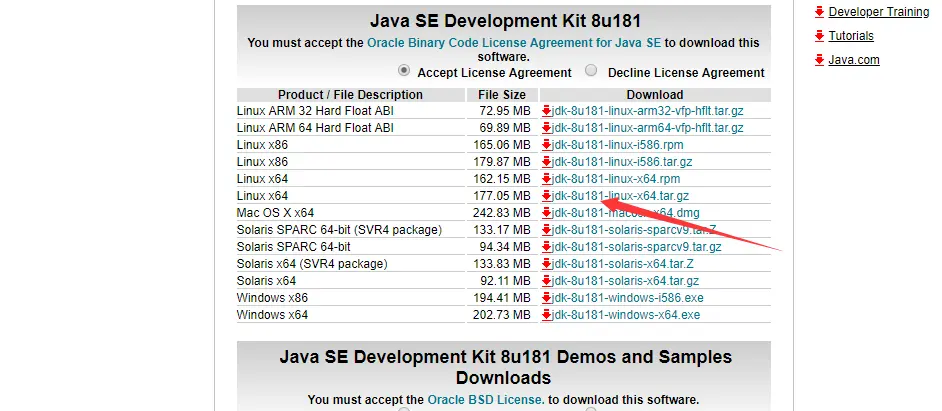This screenshot has width=942, height=411.
Task: Click download arrow icon beside jdk-8u181-solaris-x64.tar.Z
Action: 546,264
